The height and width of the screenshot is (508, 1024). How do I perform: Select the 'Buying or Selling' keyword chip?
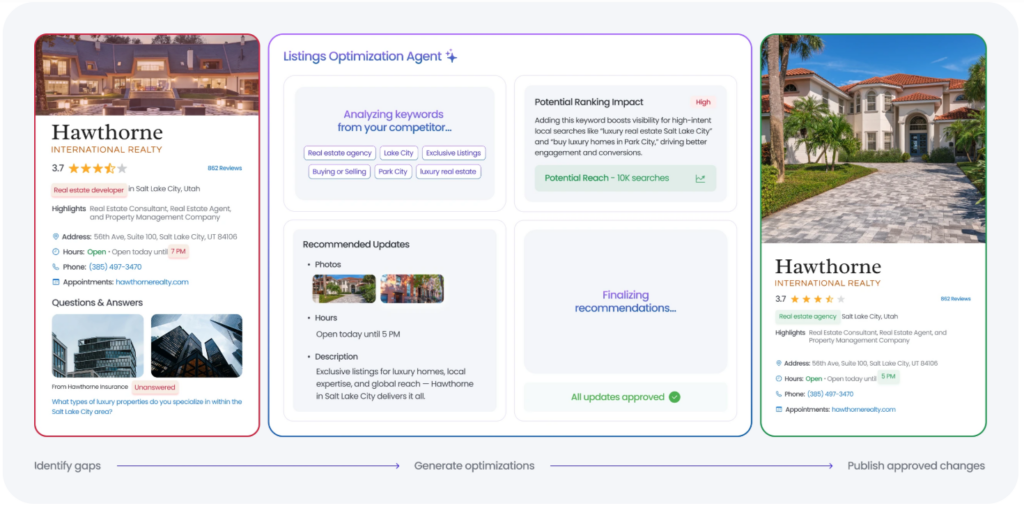coord(338,172)
